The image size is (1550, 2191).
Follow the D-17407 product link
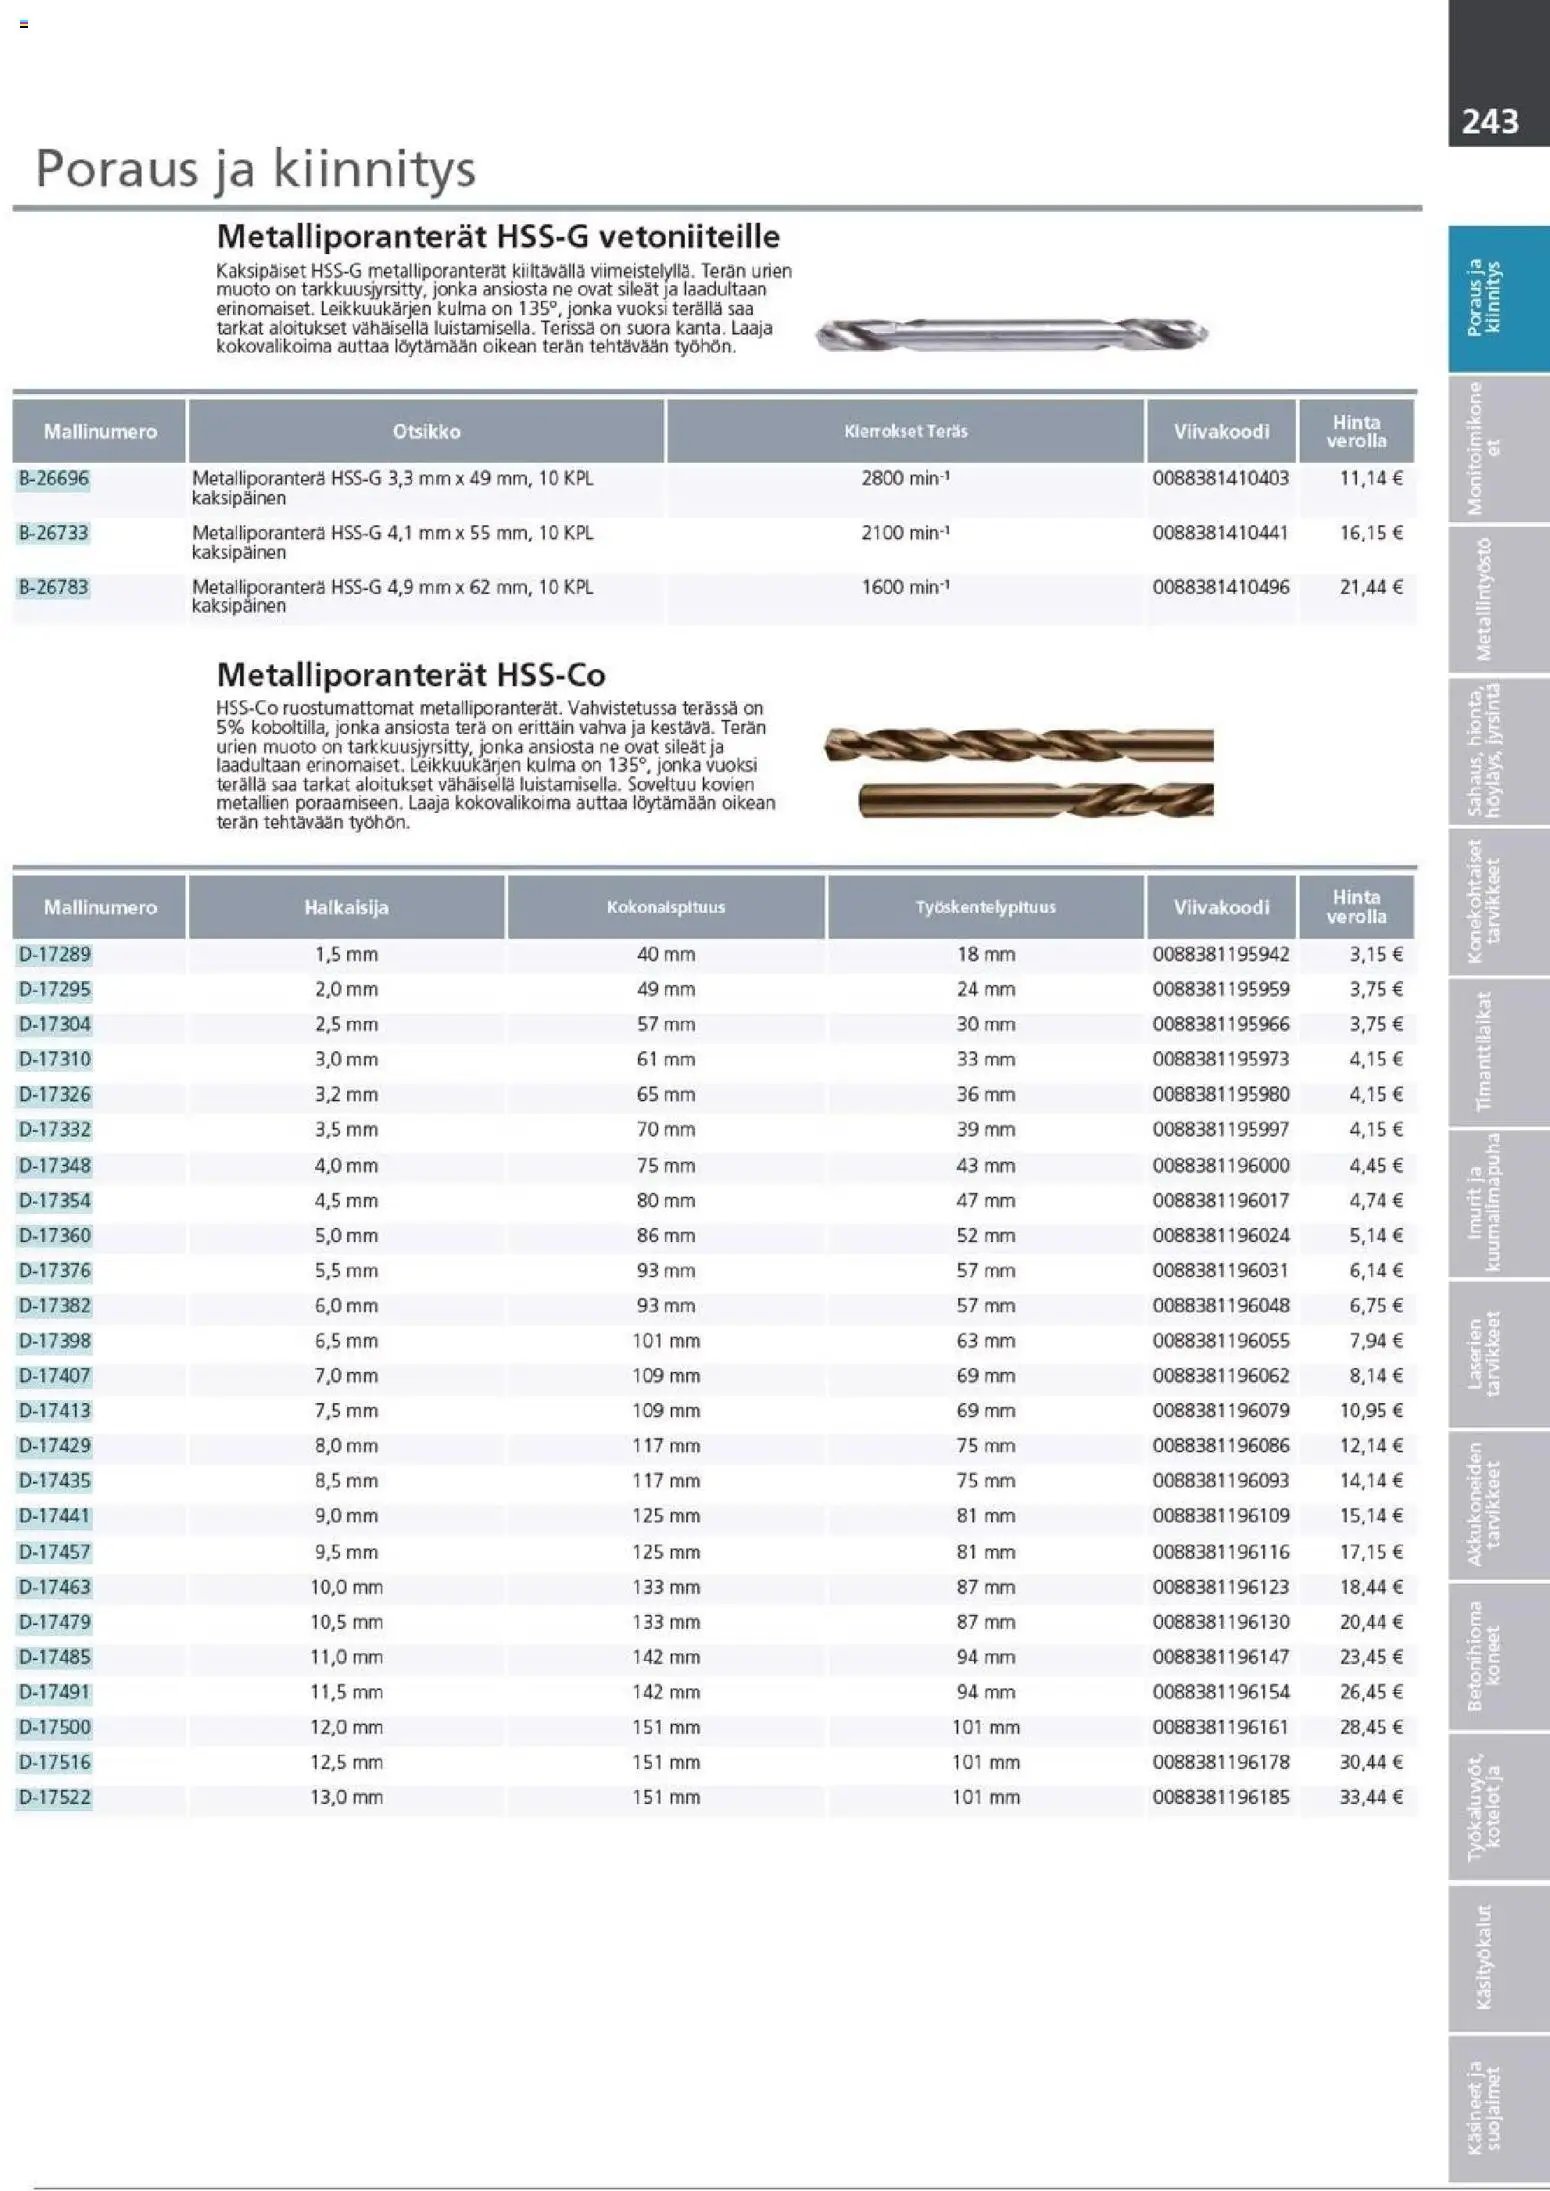[54, 1375]
